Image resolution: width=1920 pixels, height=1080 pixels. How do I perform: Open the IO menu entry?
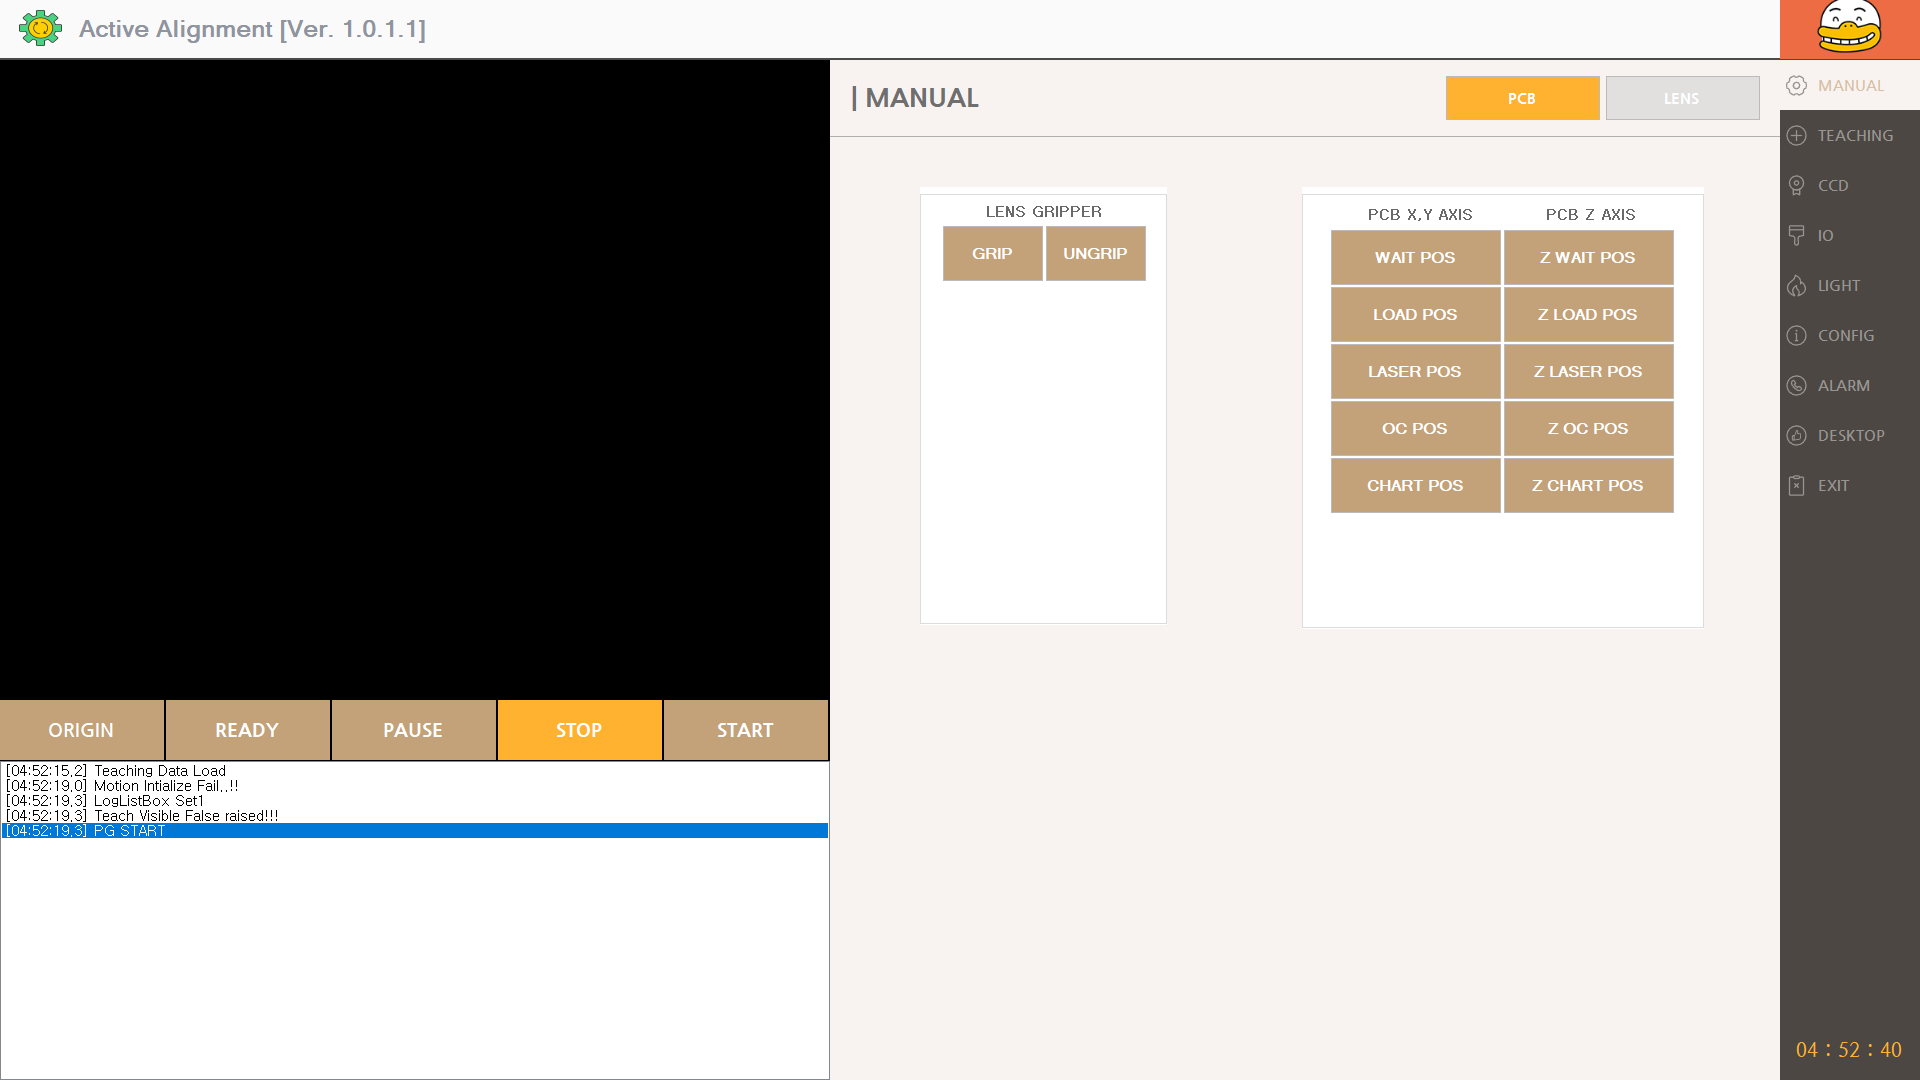pyautogui.click(x=1850, y=236)
